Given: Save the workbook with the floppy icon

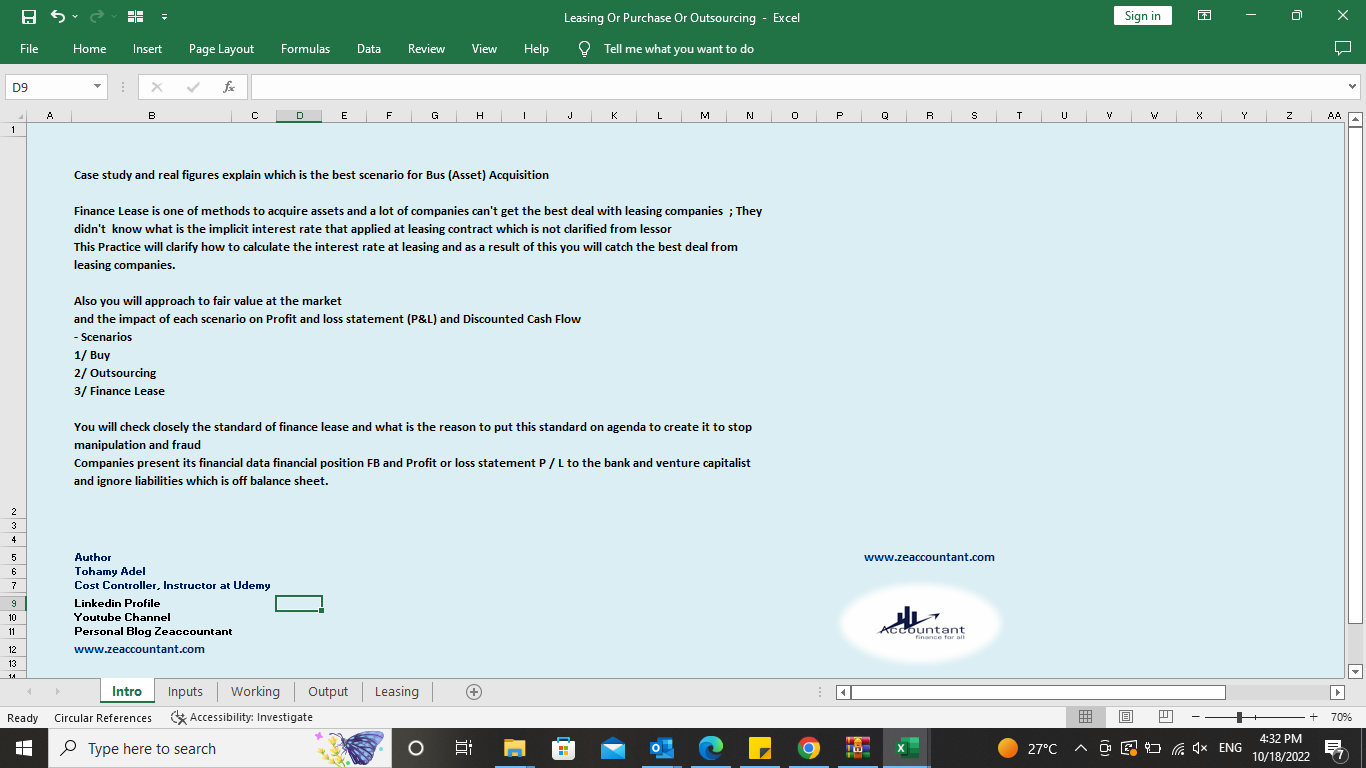Looking at the screenshot, I should pyautogui.click(x=29, y=16).
